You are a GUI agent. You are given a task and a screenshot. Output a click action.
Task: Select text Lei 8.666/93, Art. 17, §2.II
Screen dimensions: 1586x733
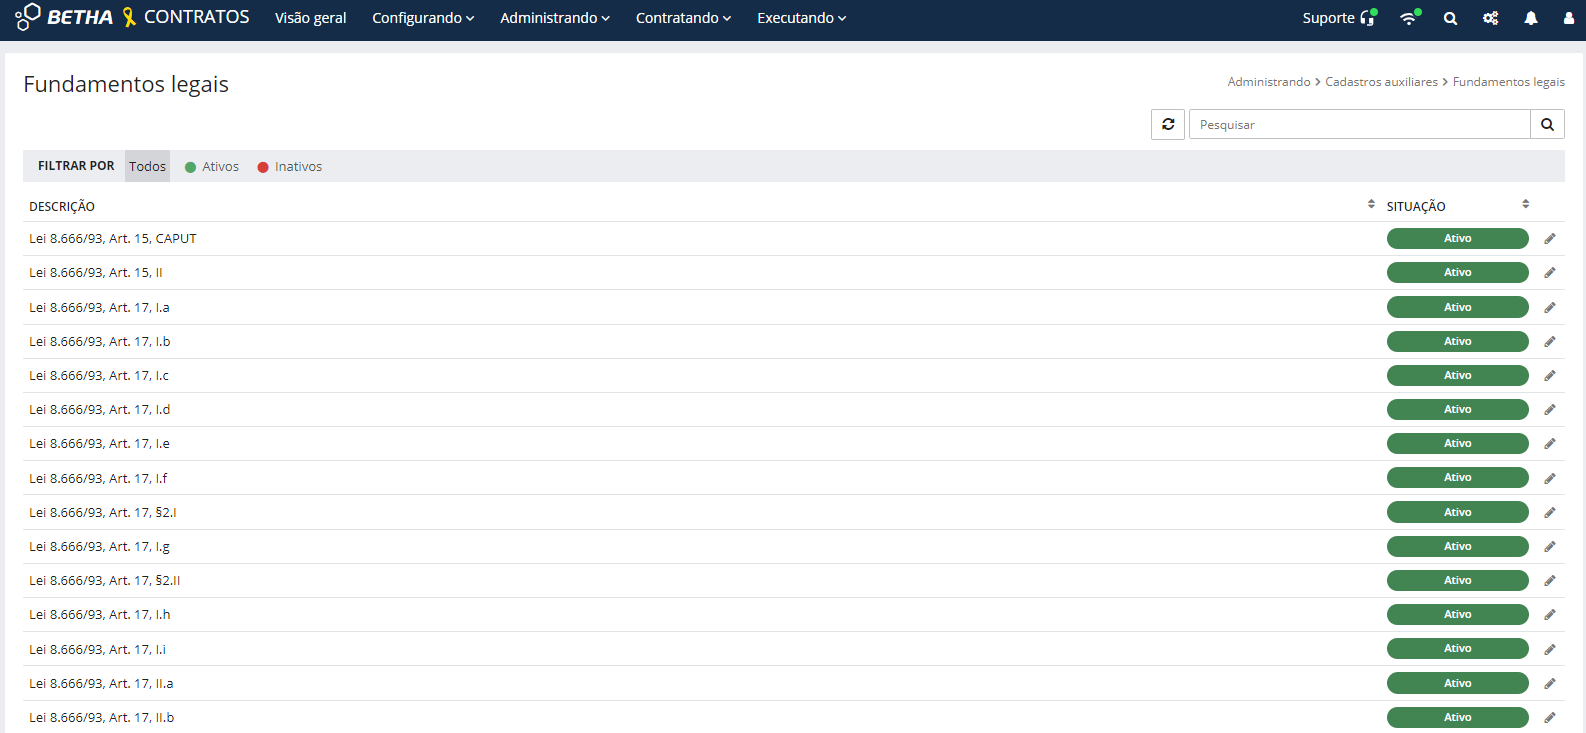coord(105,580)
